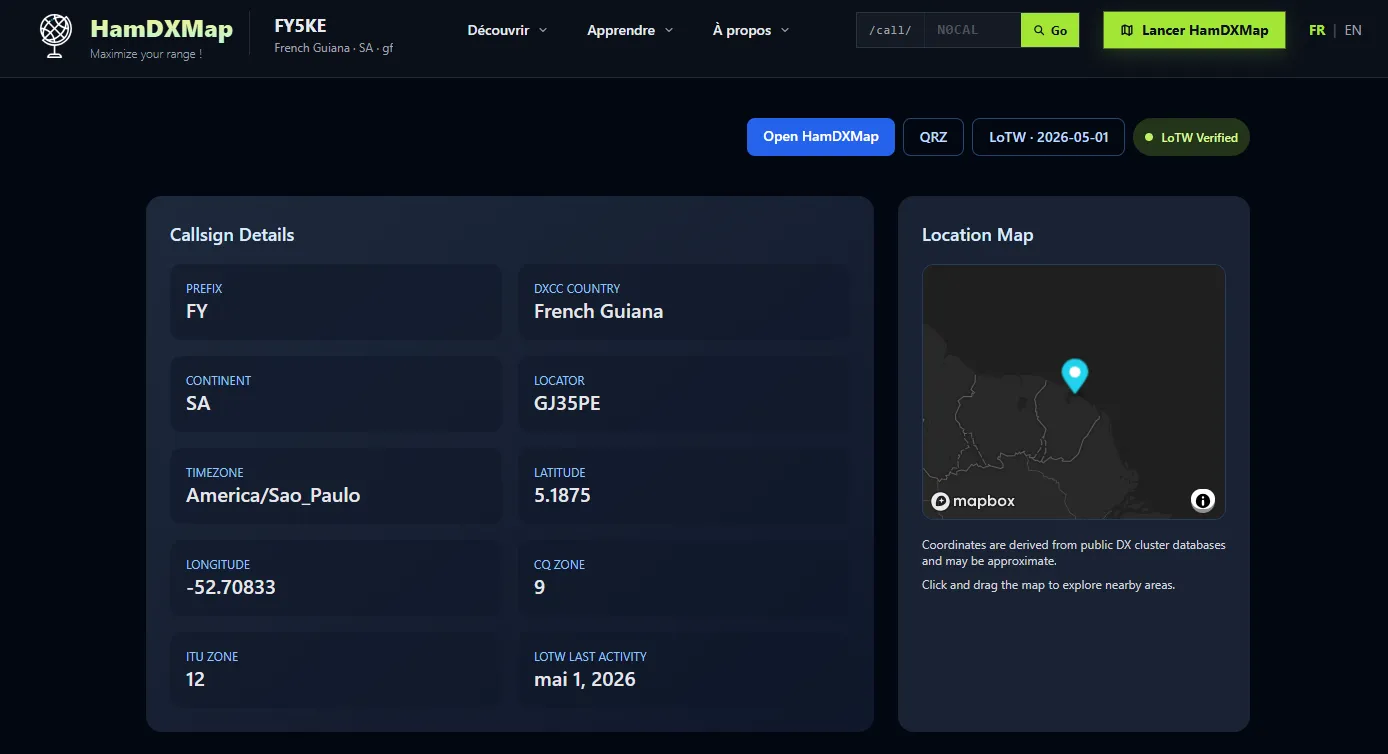The image size is (1388, 754).
Task: Select the timezone value America/Sao_Paulo
Action: (x=273, y=495)
